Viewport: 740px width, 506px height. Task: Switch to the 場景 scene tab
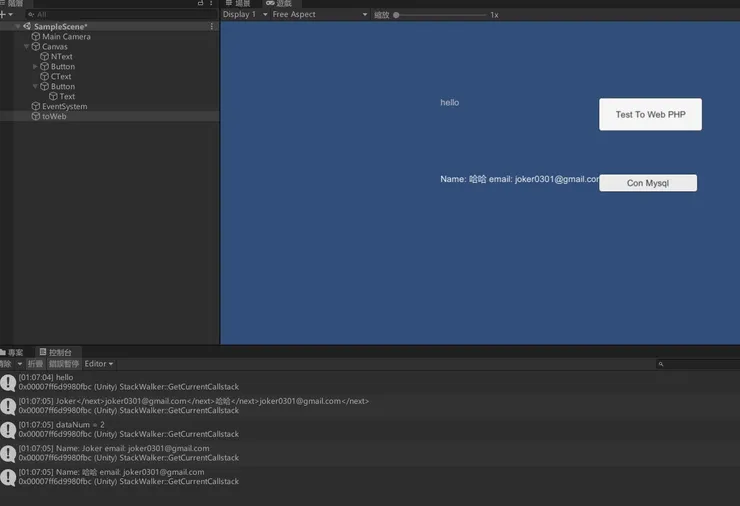(238, 3)
